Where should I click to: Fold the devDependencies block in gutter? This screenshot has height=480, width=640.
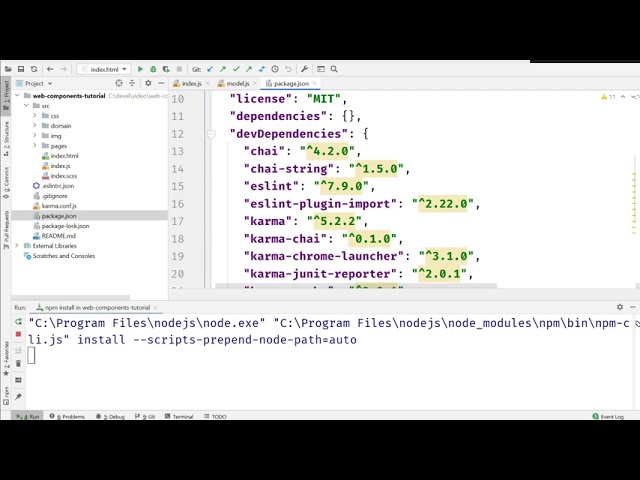click(x=211, y=134)
